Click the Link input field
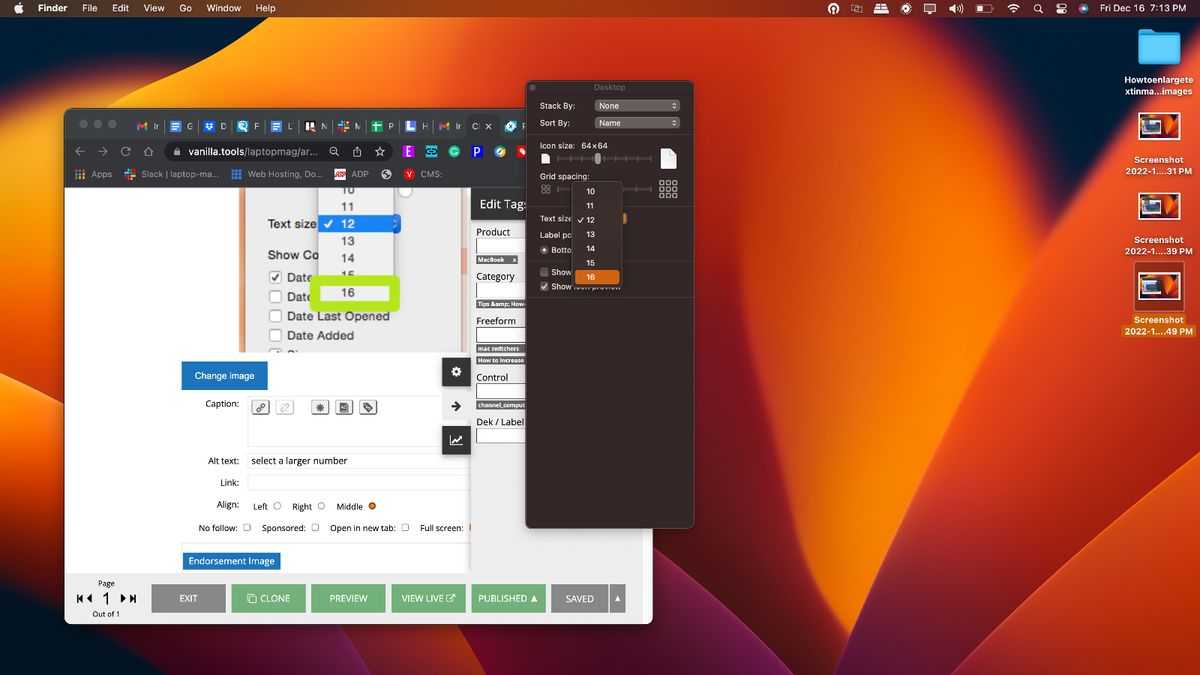This screenshot has width=1200, height=675. (358, 483)
